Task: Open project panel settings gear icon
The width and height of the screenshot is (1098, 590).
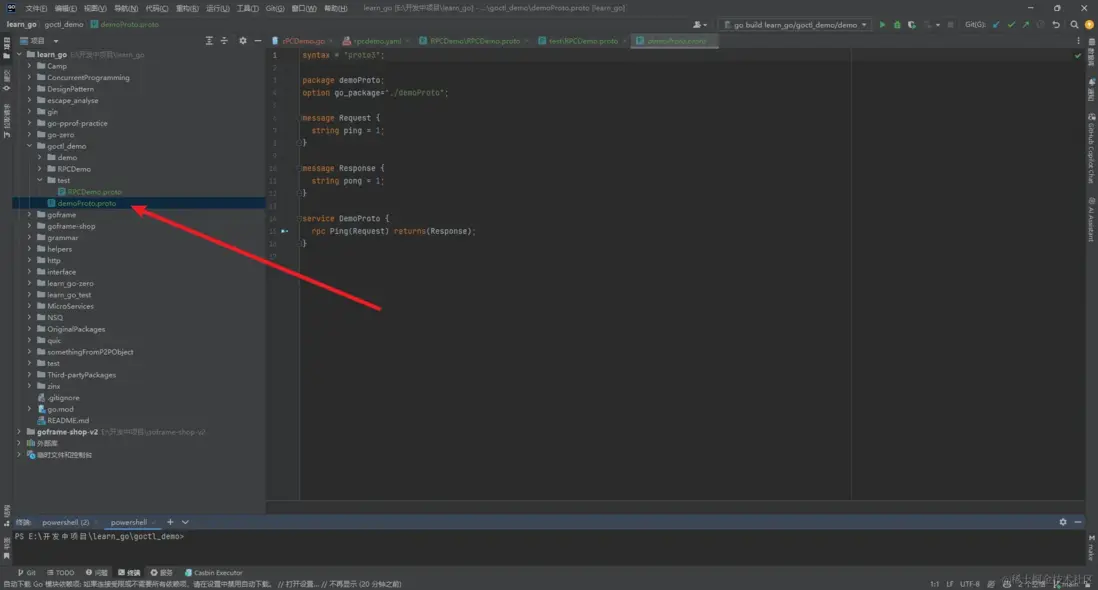Action: tap(242, 41)
